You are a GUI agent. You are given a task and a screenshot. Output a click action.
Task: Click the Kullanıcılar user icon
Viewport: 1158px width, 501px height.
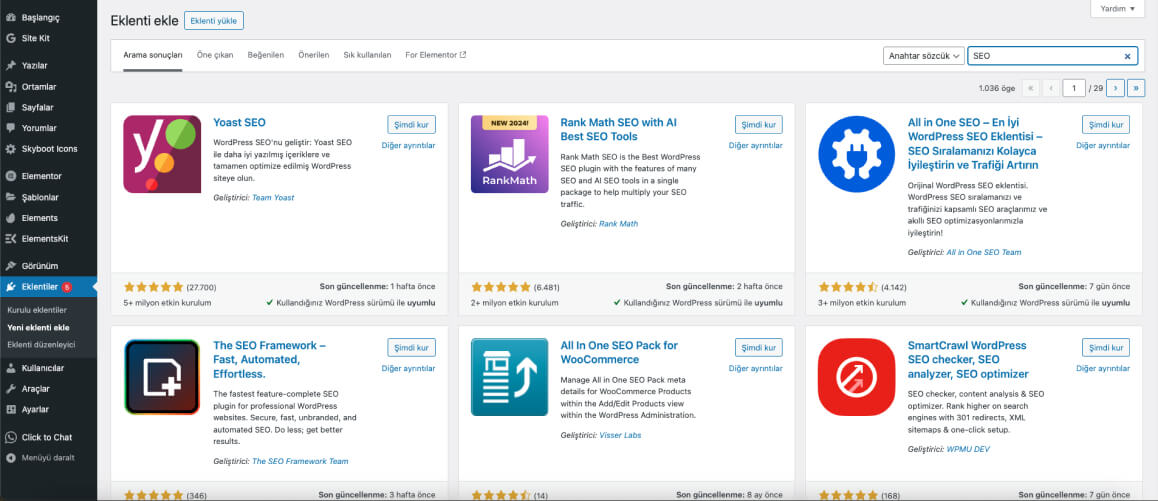(x=10, y=368)
